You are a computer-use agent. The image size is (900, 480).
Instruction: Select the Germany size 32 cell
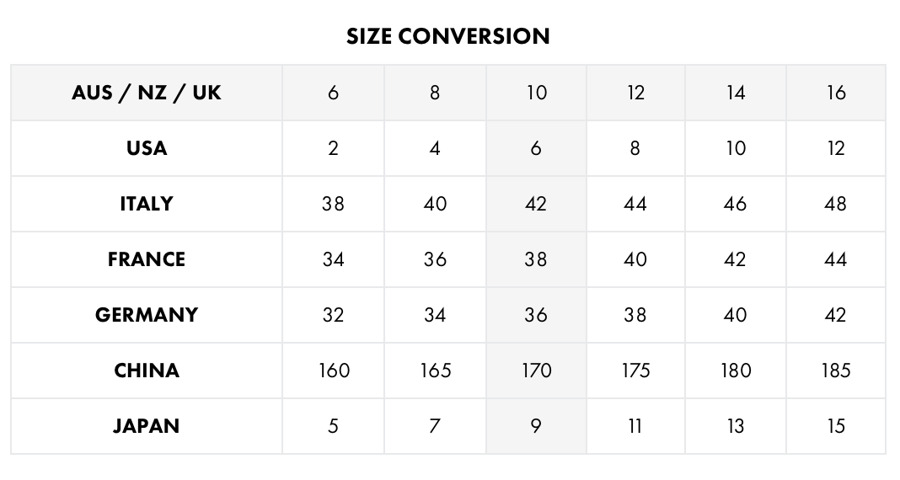[333, 315]
